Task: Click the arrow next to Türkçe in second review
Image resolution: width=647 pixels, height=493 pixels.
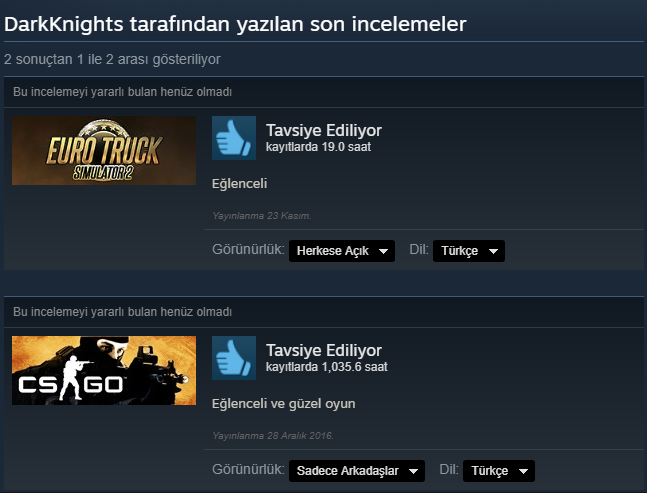Action: pos(523,471)
